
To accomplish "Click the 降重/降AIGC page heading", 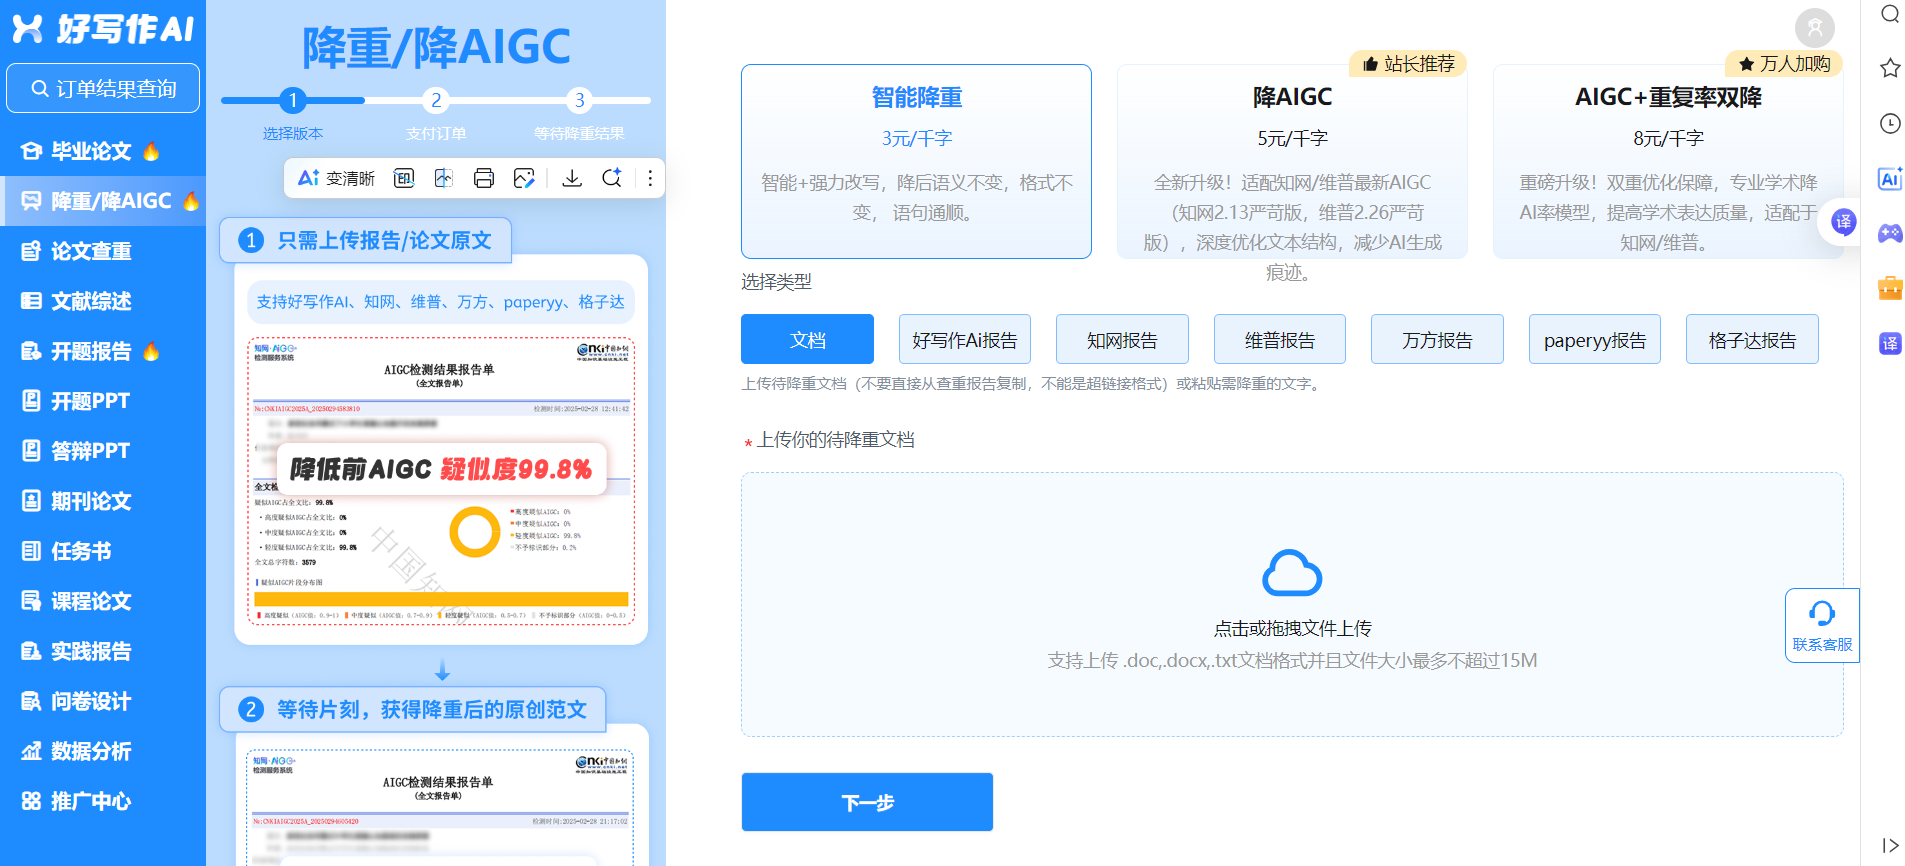I will tap(436, 47).
